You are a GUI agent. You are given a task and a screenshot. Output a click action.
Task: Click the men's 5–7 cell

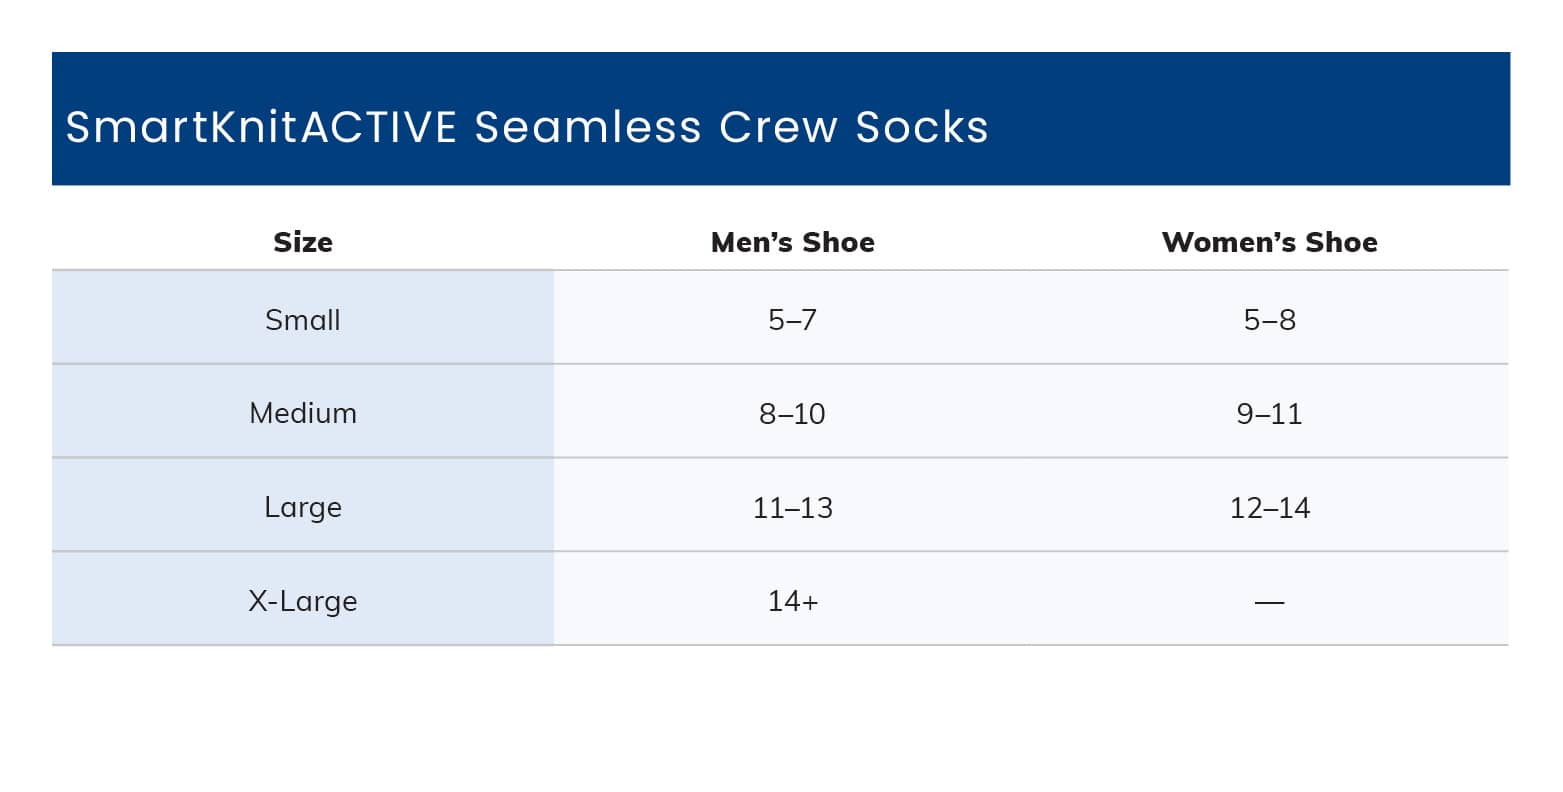tap(792, 320)
